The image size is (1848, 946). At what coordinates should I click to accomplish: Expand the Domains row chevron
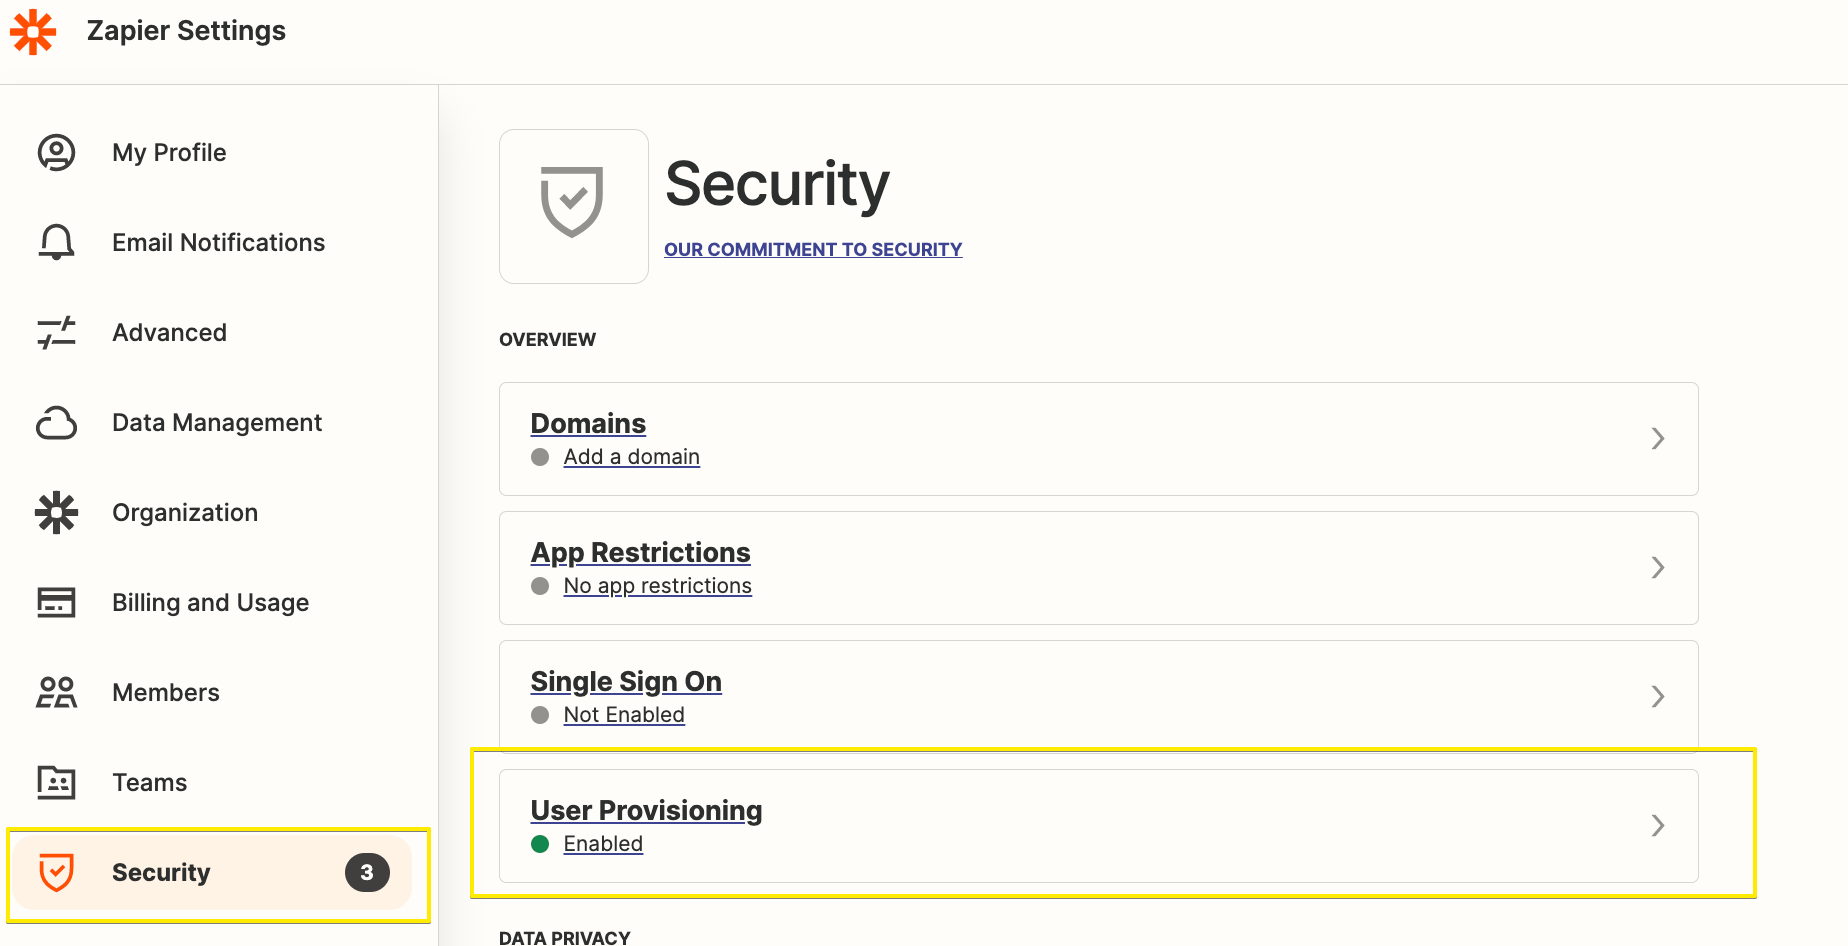1657,438
